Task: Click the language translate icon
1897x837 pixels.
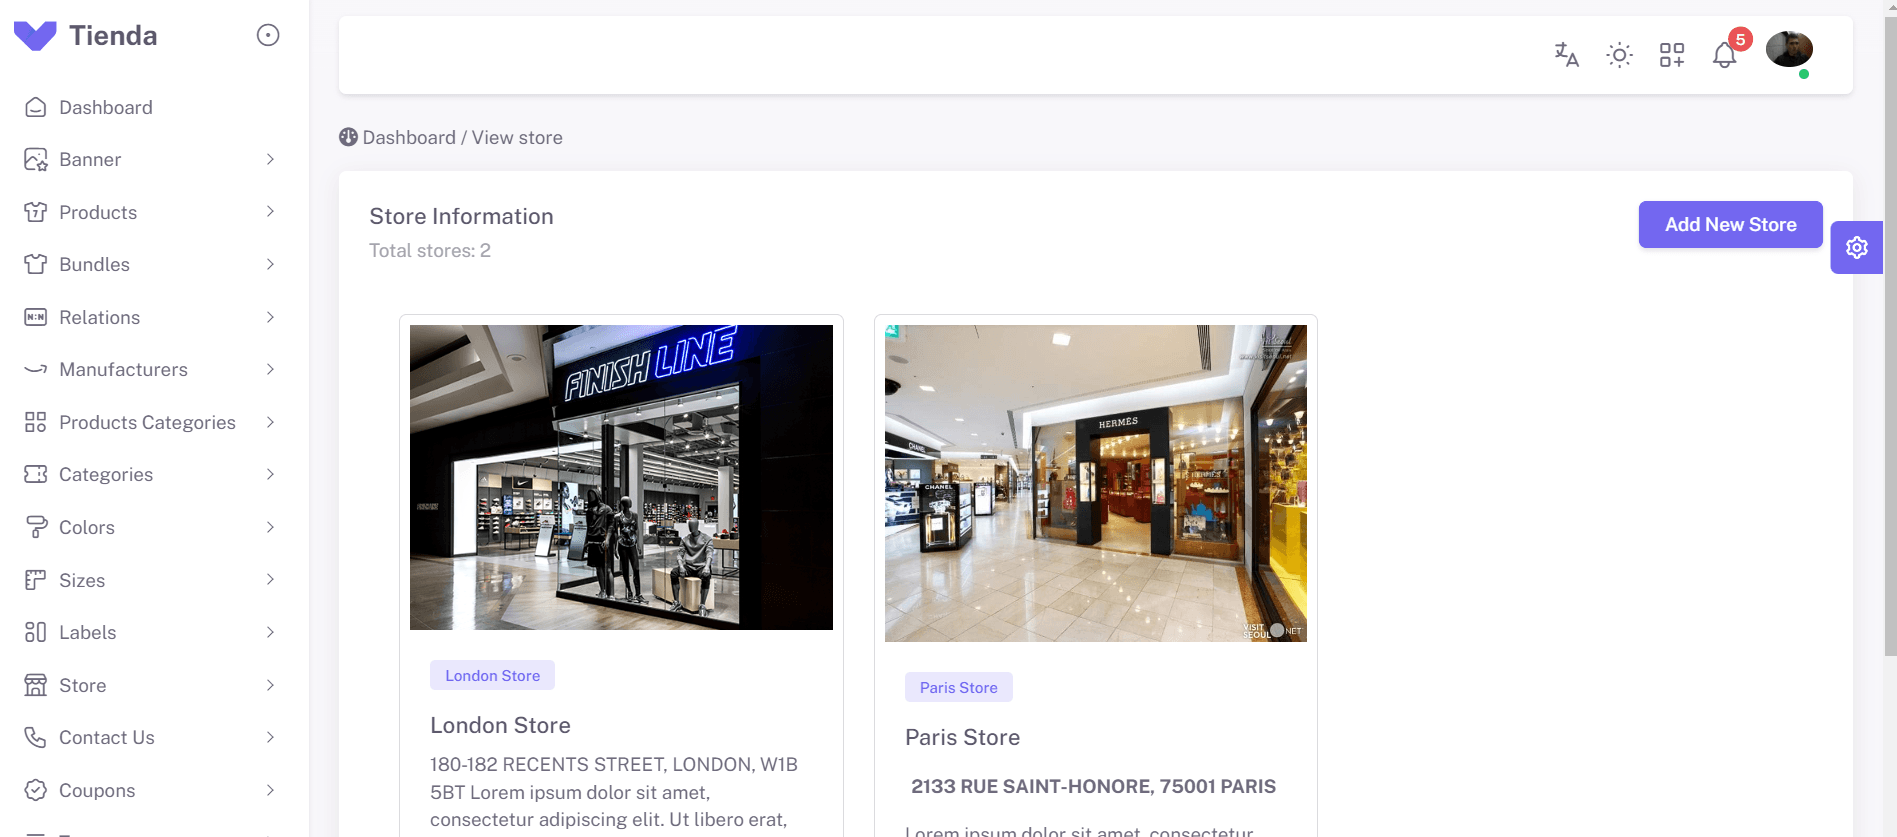Action: 1566,55
